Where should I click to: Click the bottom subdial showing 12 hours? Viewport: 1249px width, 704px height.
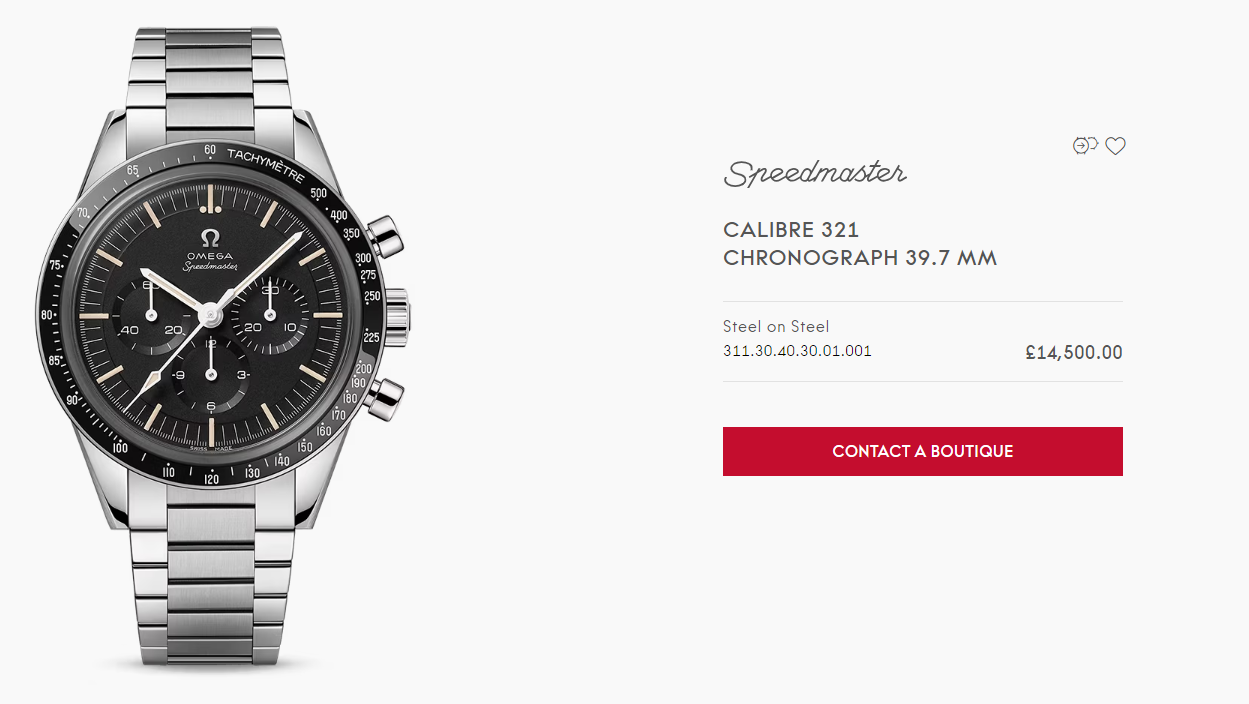211,375
